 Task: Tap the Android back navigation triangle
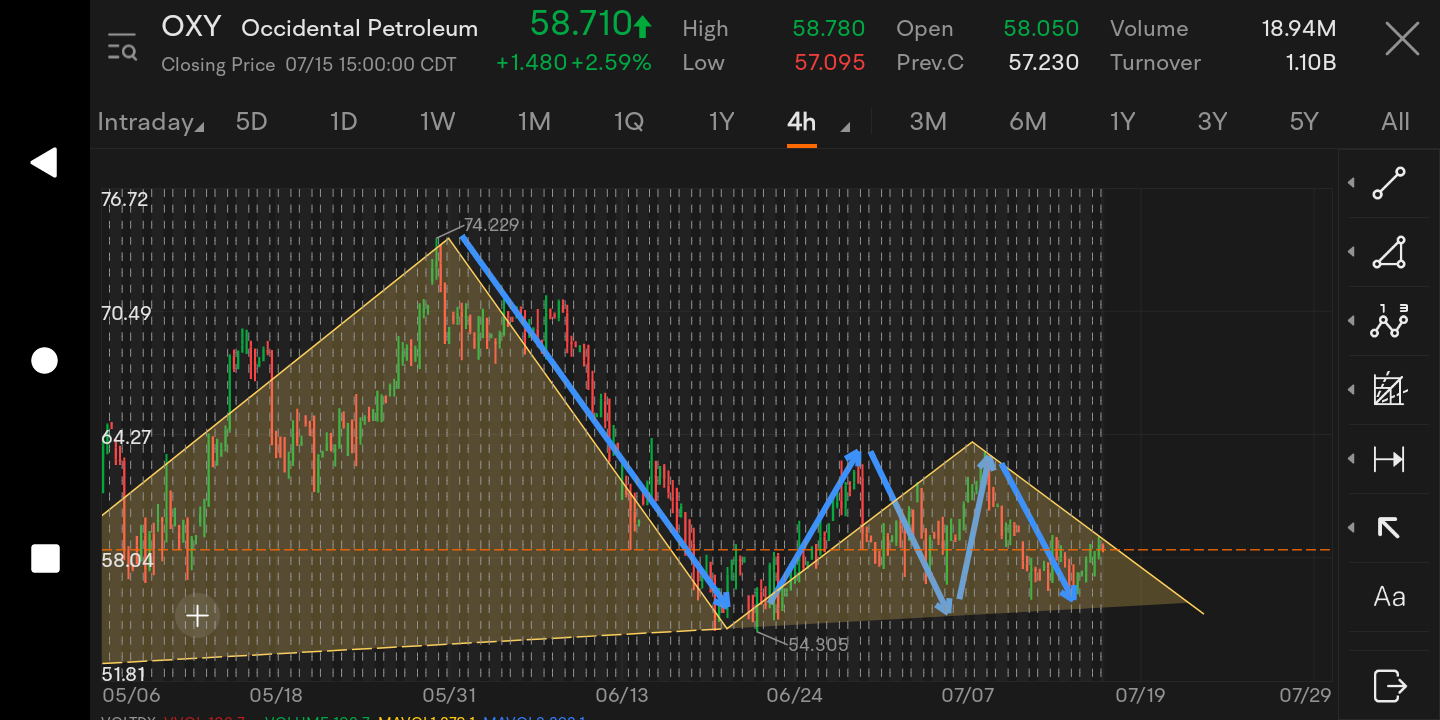click(44, 163)
